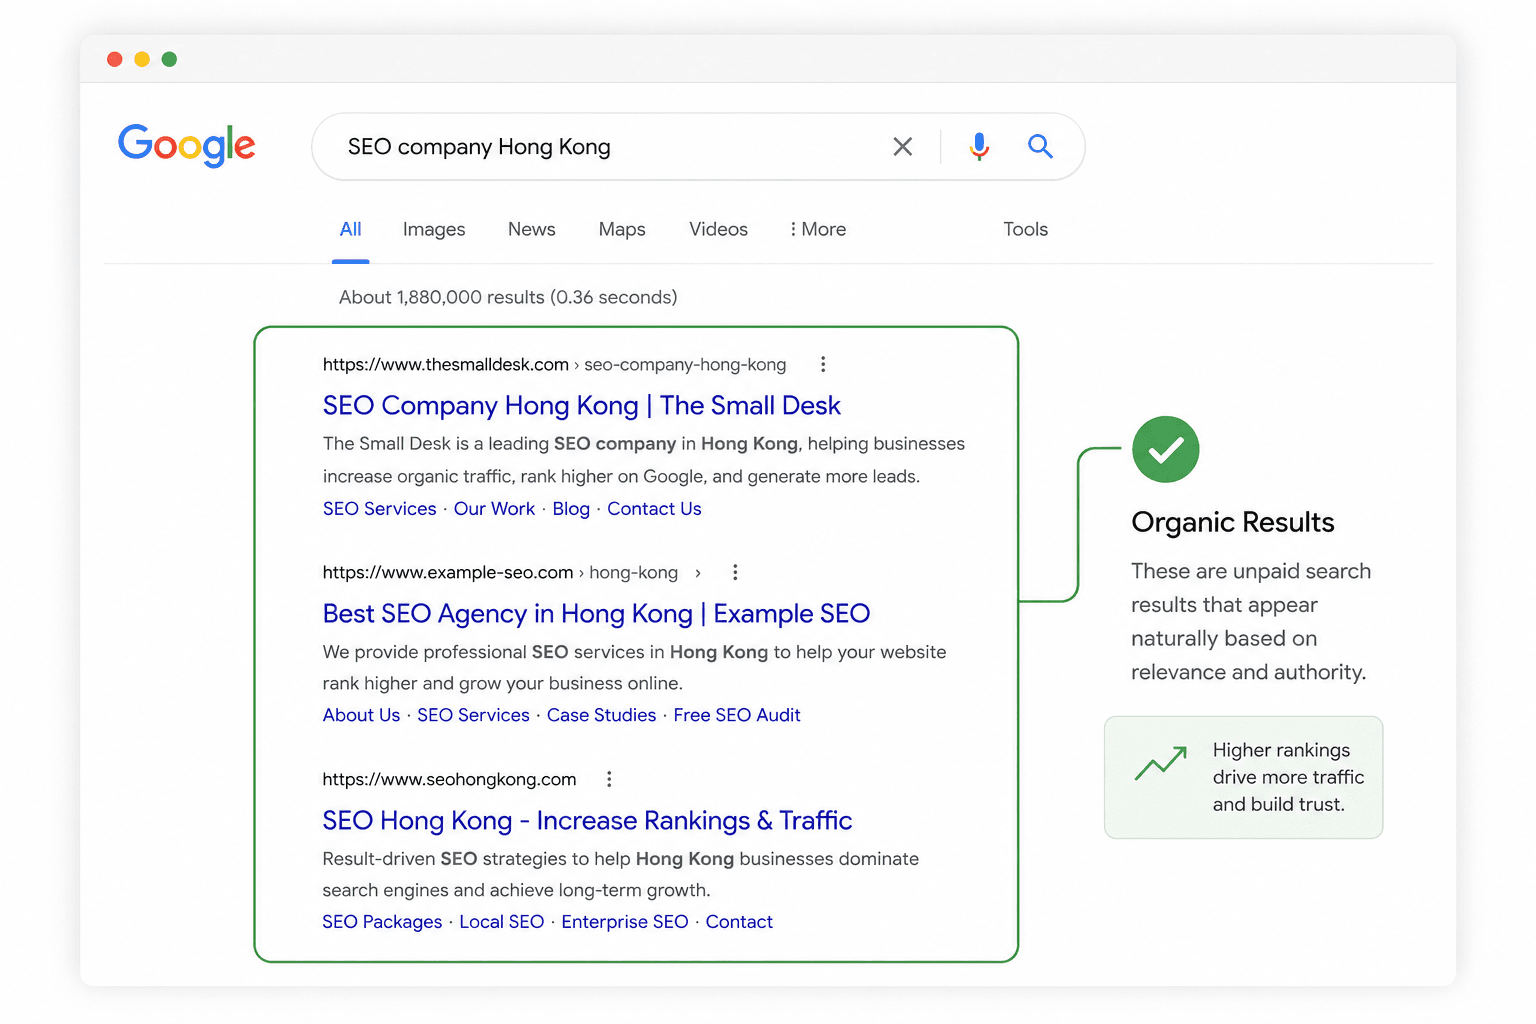Open SEO Company Hong Kong | The Small Desk

[581, 405]
